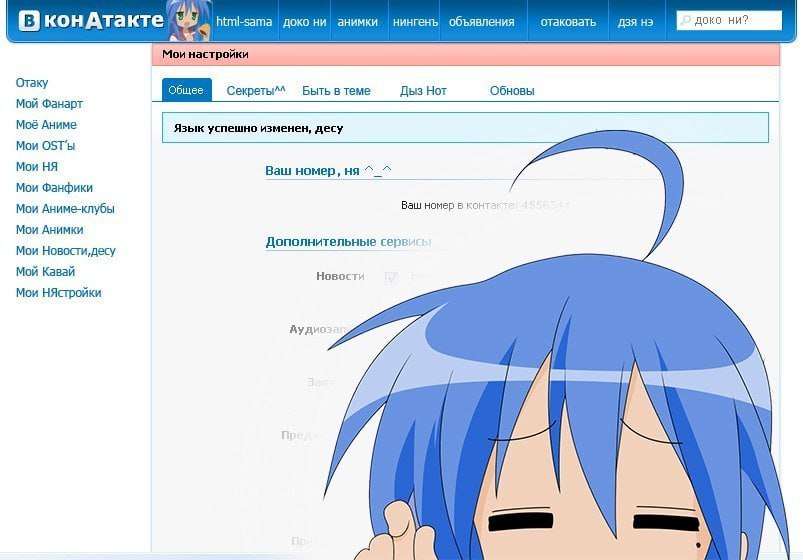
Task: Click анимки in the header menu
Action: click(x=357, y=22)
